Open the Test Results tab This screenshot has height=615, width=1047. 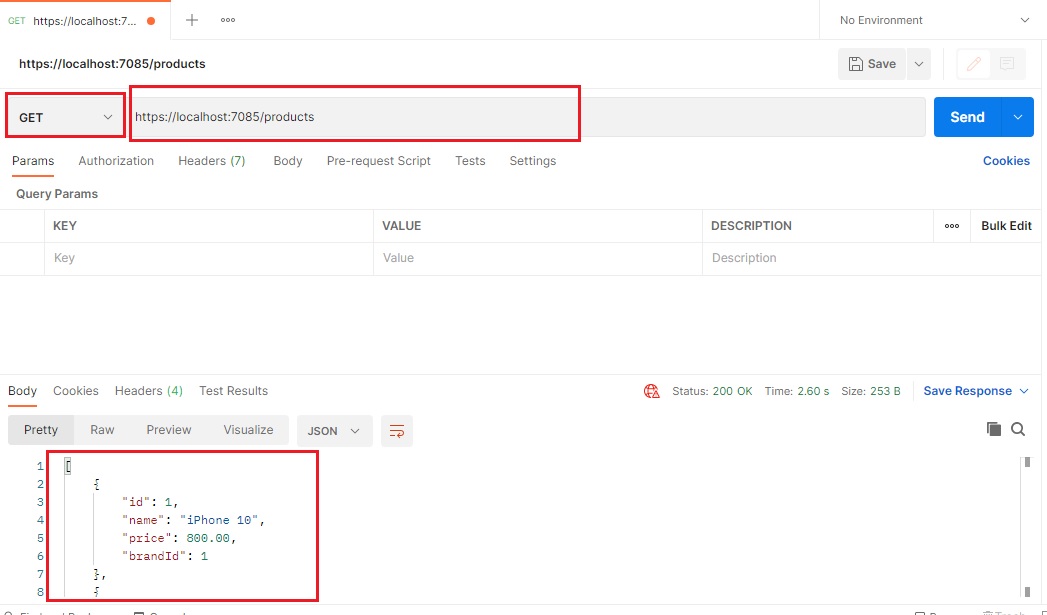[234, 391]
